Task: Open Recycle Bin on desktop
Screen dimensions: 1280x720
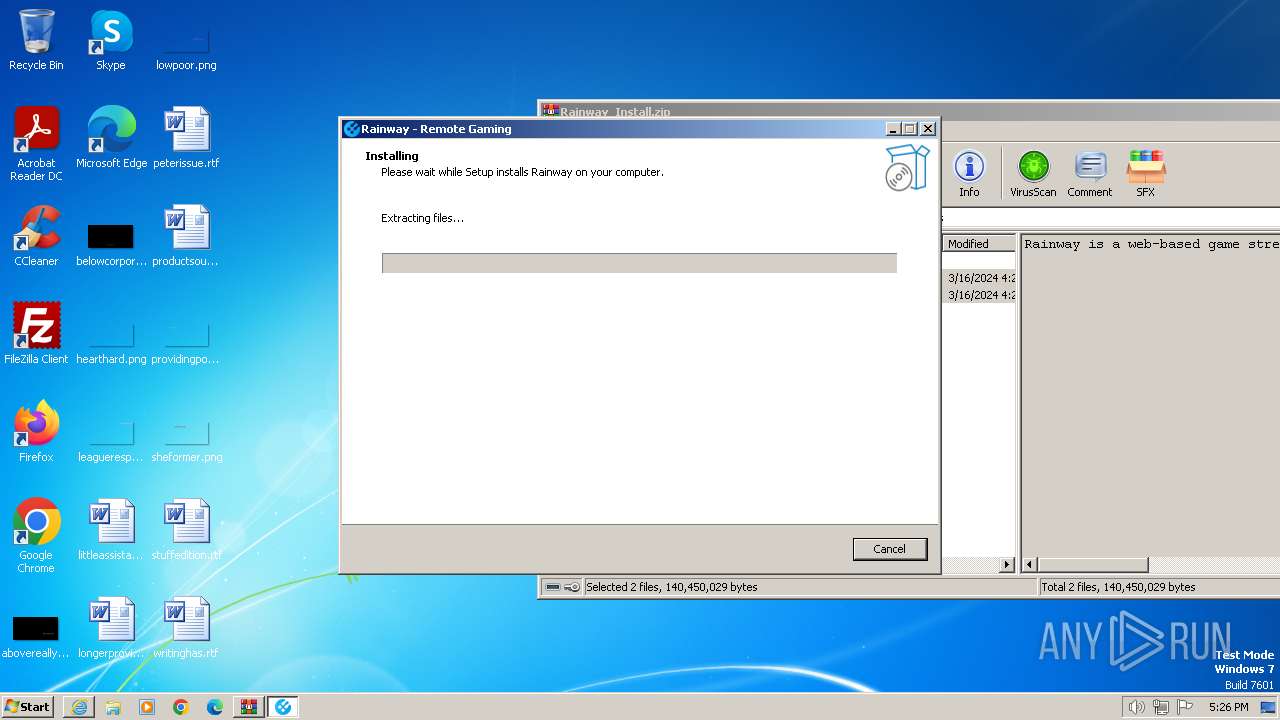Action: [x=36, y=40]
